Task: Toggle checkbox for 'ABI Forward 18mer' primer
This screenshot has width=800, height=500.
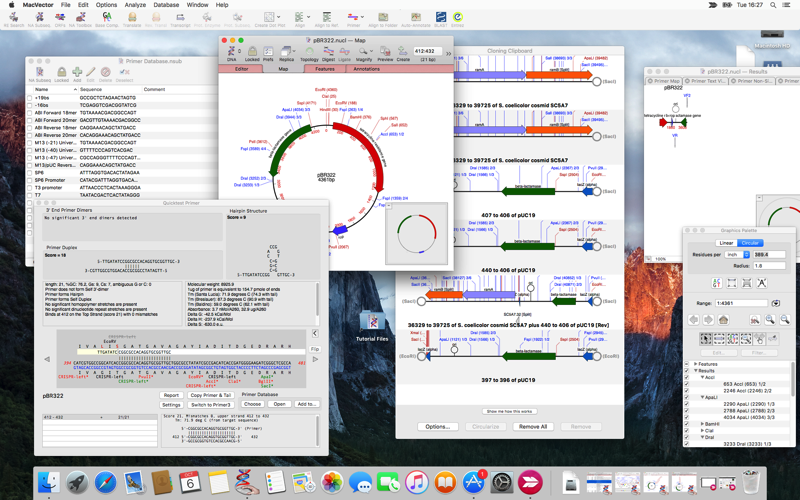Action: [x=30, y=113]
